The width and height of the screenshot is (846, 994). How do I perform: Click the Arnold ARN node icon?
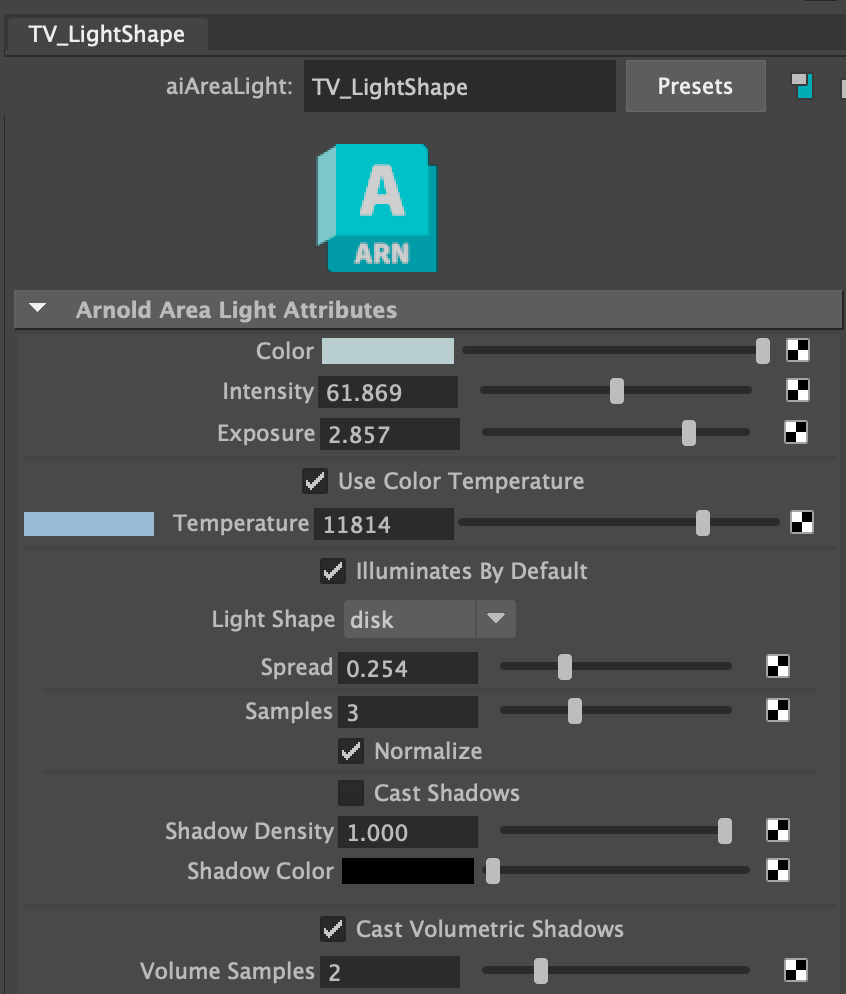[377, 208]
